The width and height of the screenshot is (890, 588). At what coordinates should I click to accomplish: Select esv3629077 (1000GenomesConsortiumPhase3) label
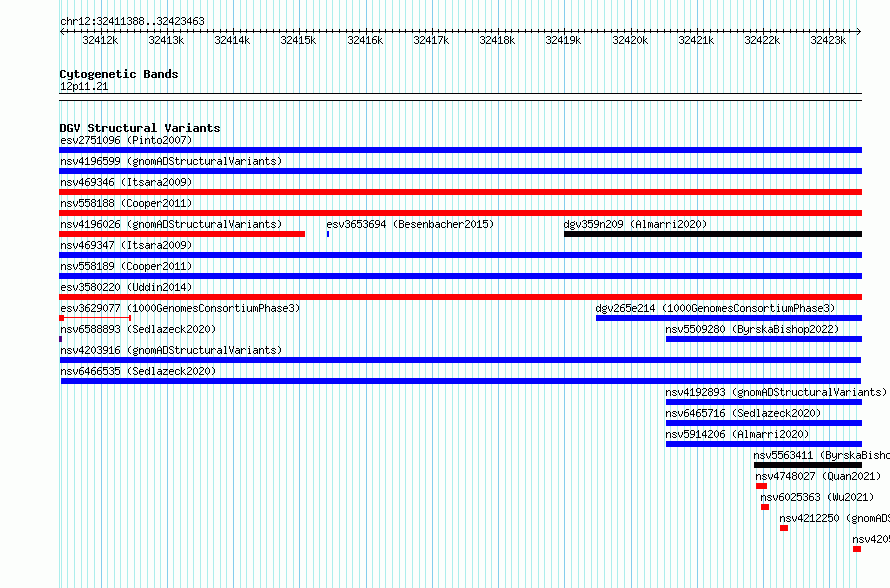(180, 308)
